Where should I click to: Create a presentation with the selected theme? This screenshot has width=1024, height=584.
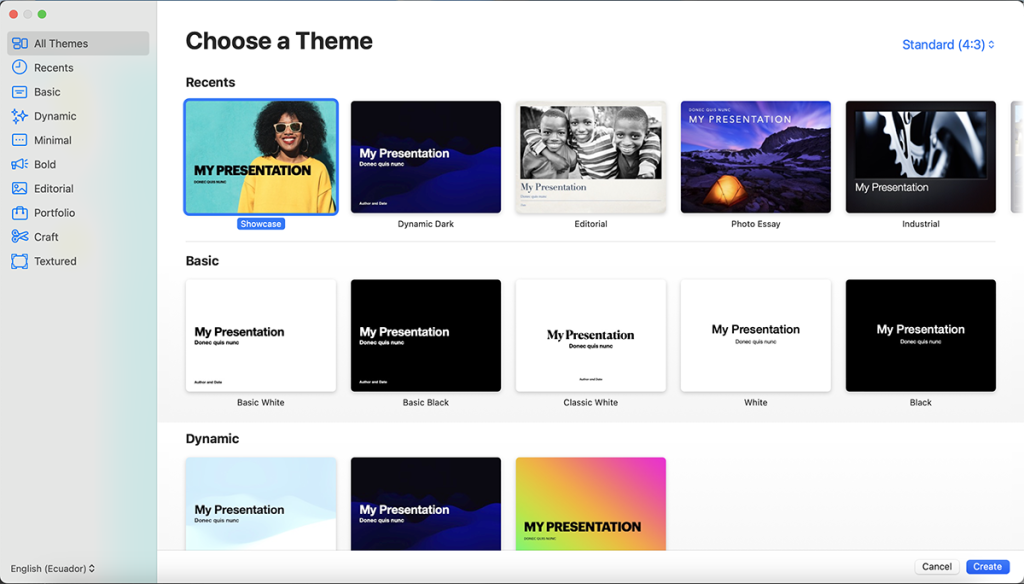[x=986, y=566]
